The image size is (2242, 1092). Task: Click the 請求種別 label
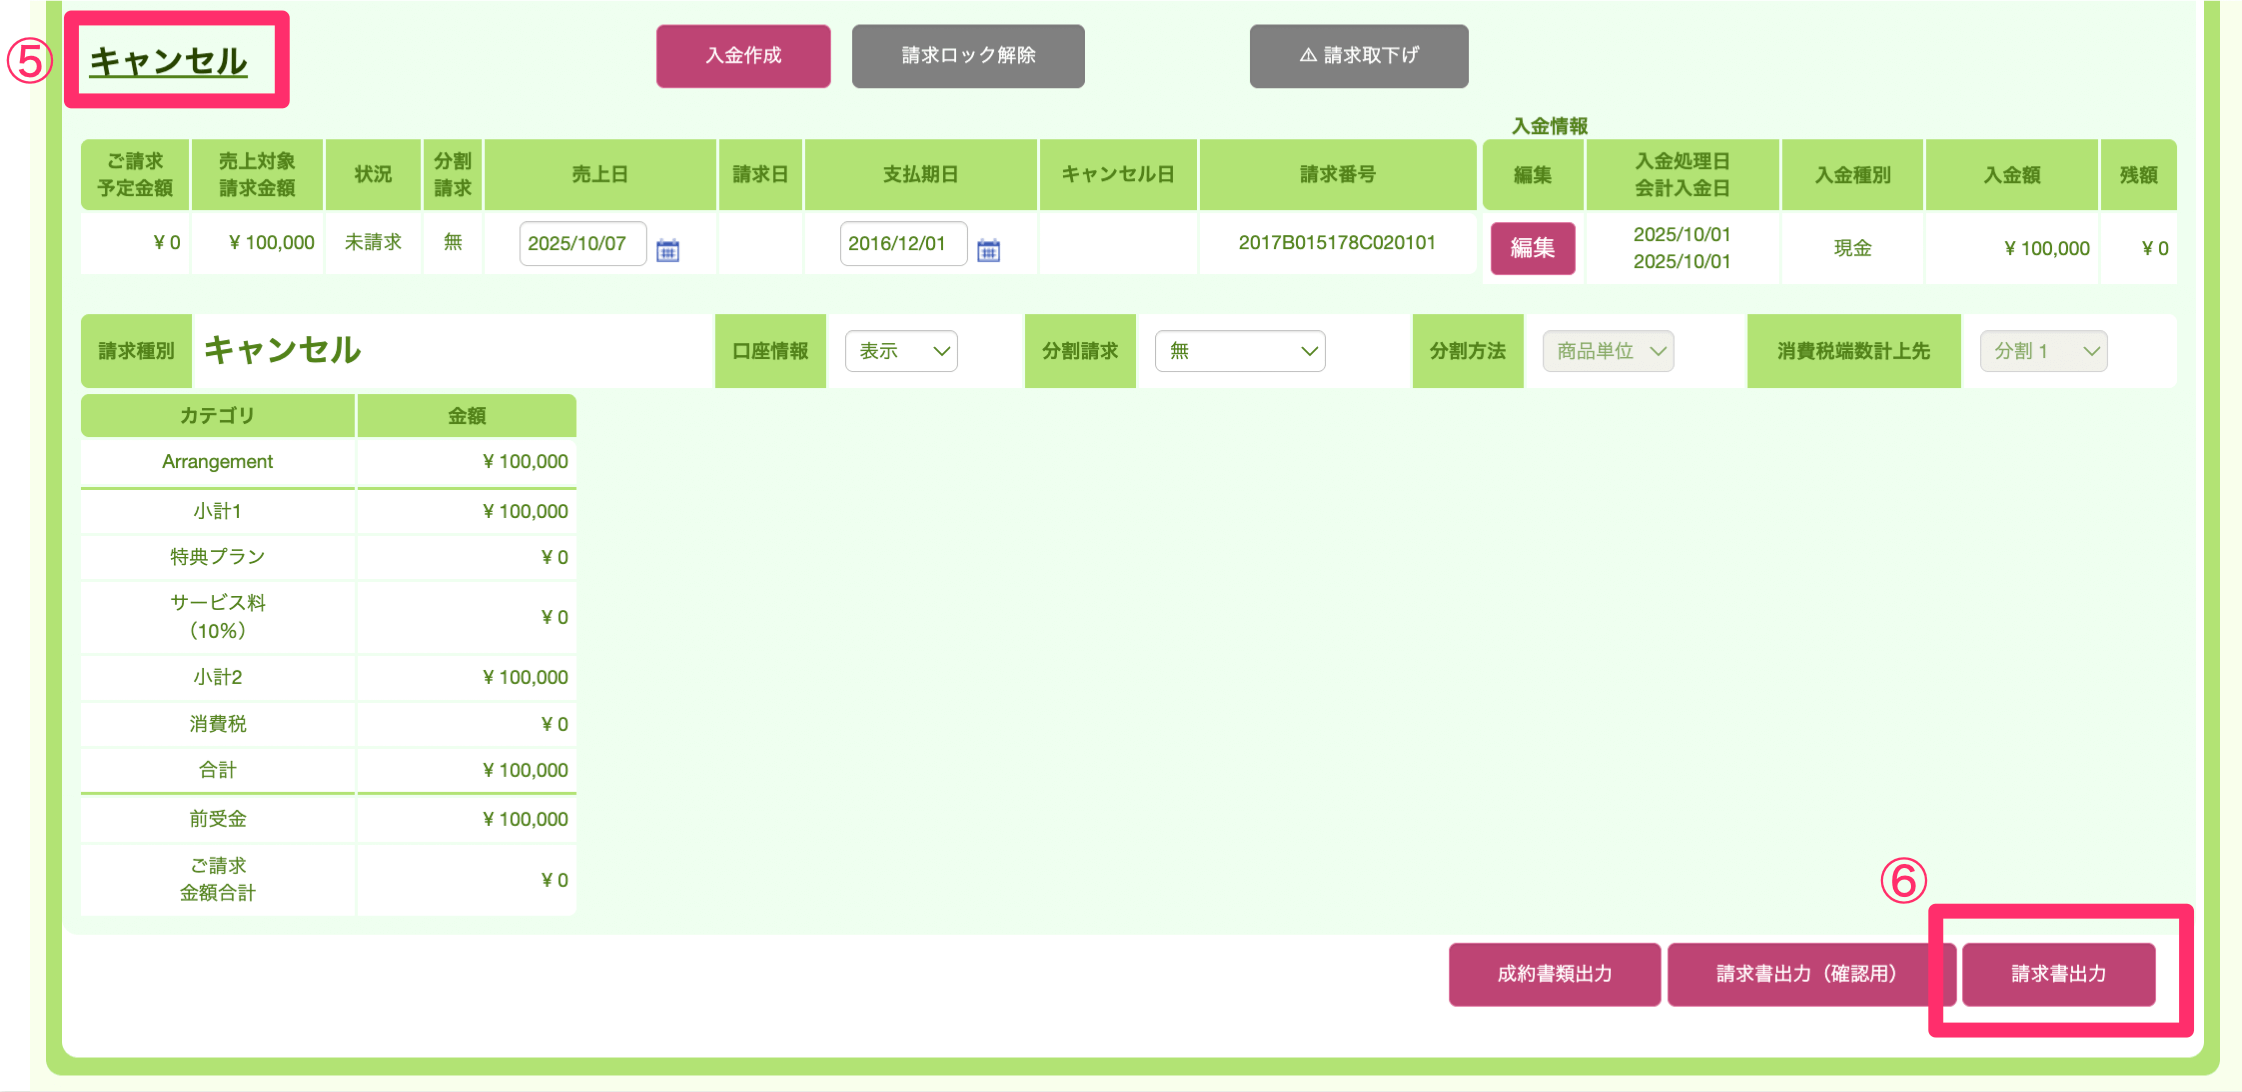[136, 351]
